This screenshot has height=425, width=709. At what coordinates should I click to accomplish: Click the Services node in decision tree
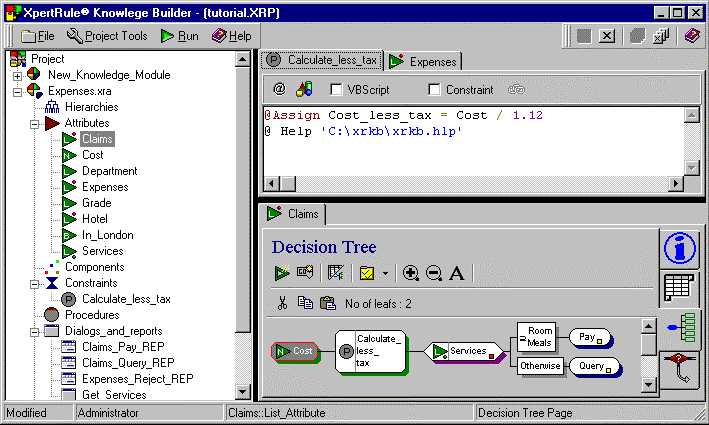467,351
